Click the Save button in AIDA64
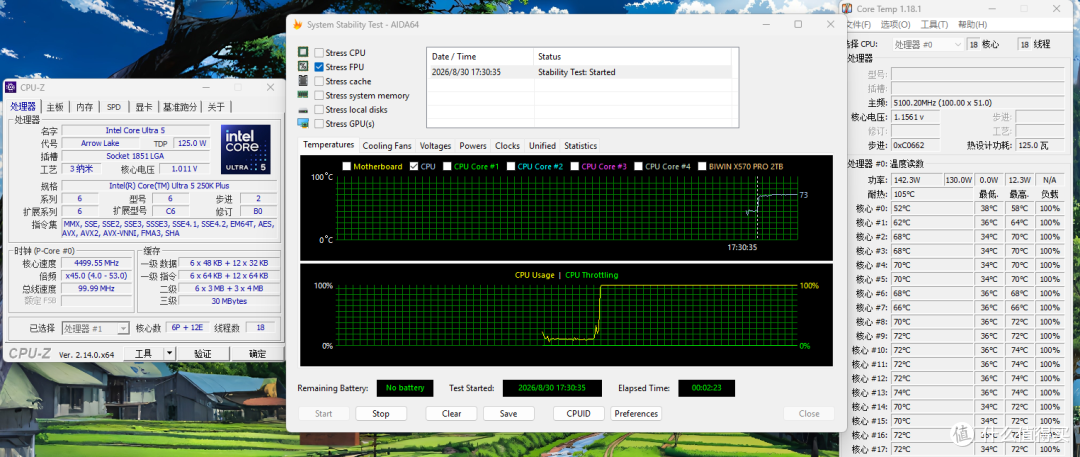 (509, 414)
